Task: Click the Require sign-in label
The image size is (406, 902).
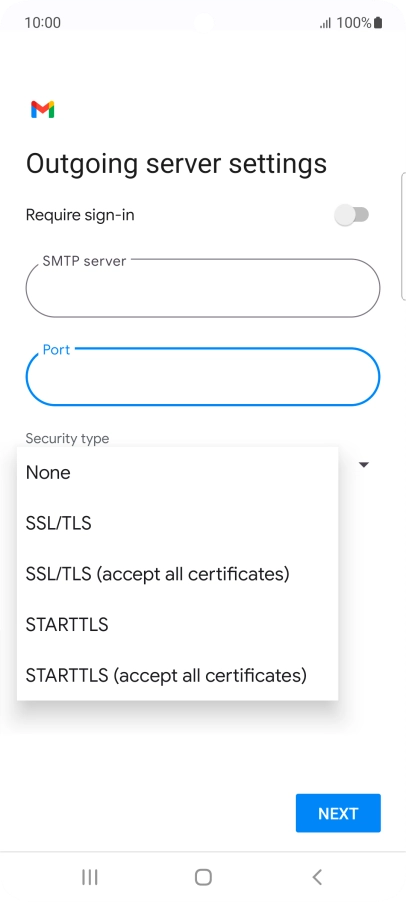Action: click(x=80, y=215)
